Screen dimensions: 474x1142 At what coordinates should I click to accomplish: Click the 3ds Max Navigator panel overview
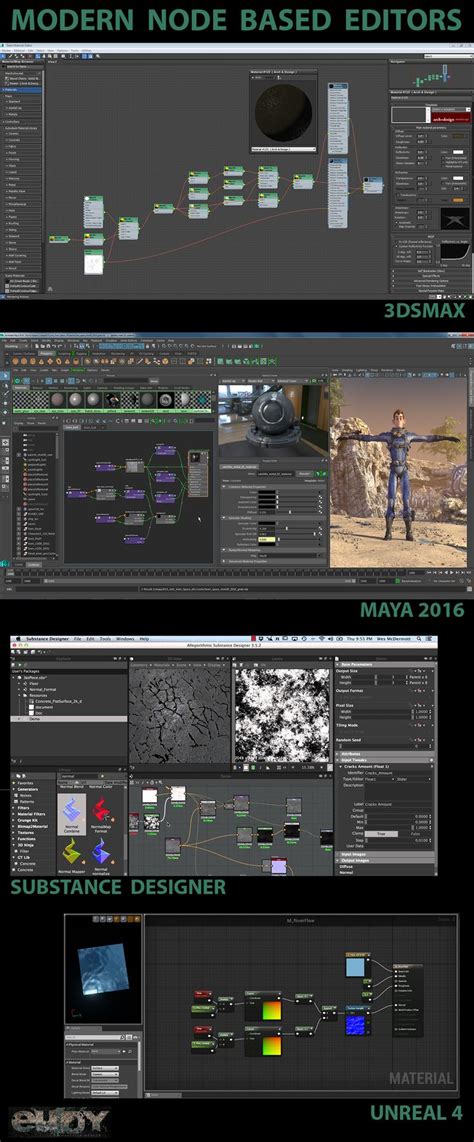coord(430,78)
